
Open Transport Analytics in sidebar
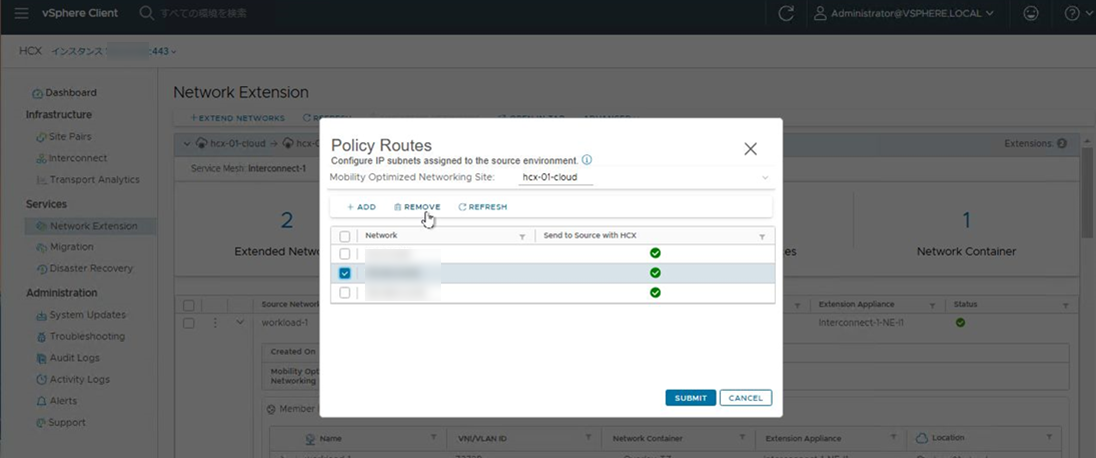[87, 180]
